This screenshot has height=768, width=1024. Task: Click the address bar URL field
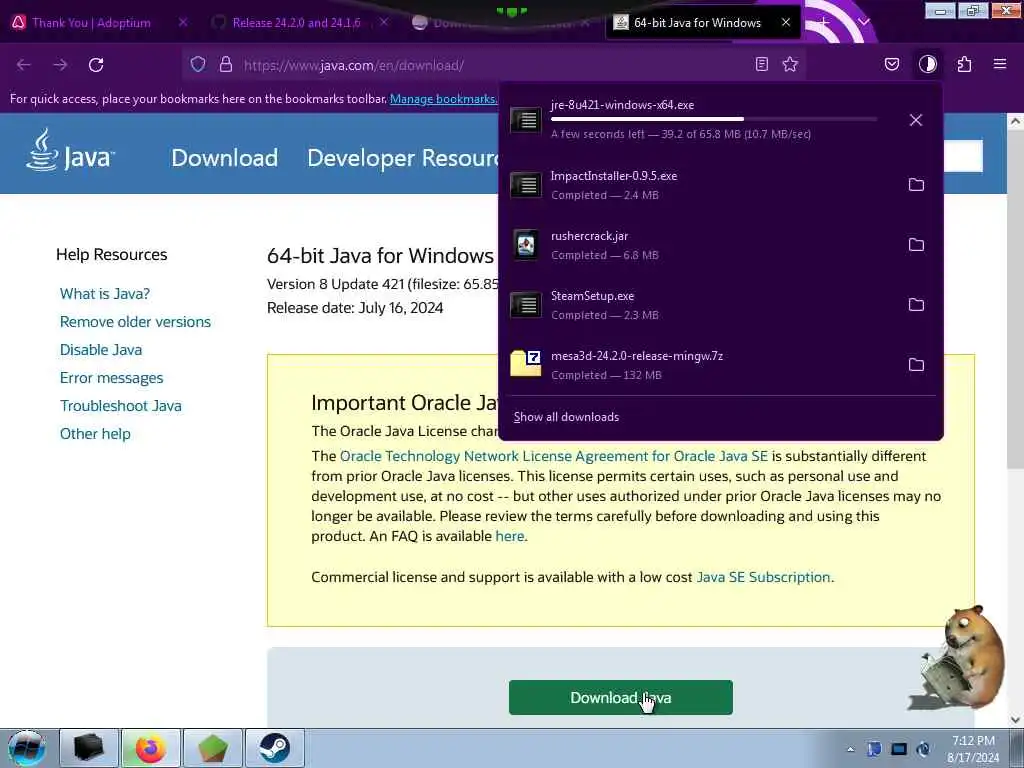(493, 65)
